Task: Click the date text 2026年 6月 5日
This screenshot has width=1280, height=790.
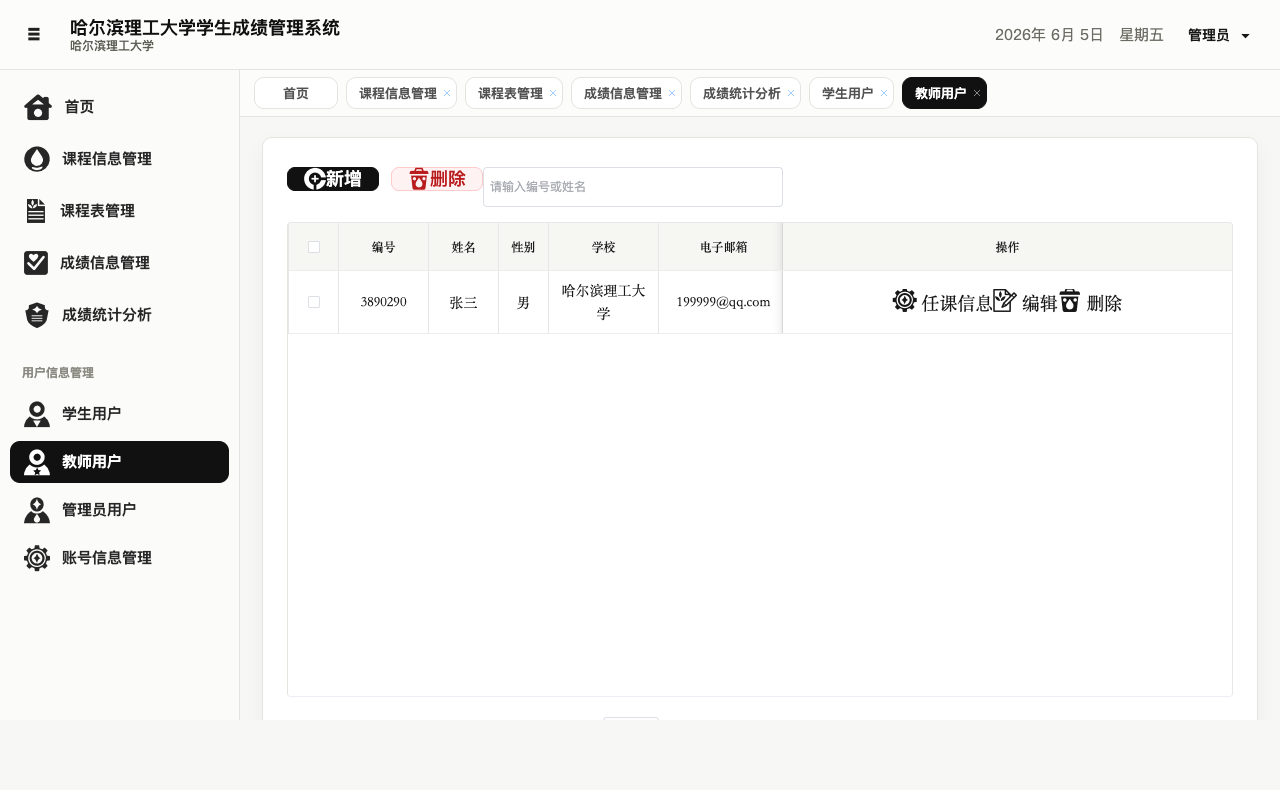Action: click(x=1049, y=35)
